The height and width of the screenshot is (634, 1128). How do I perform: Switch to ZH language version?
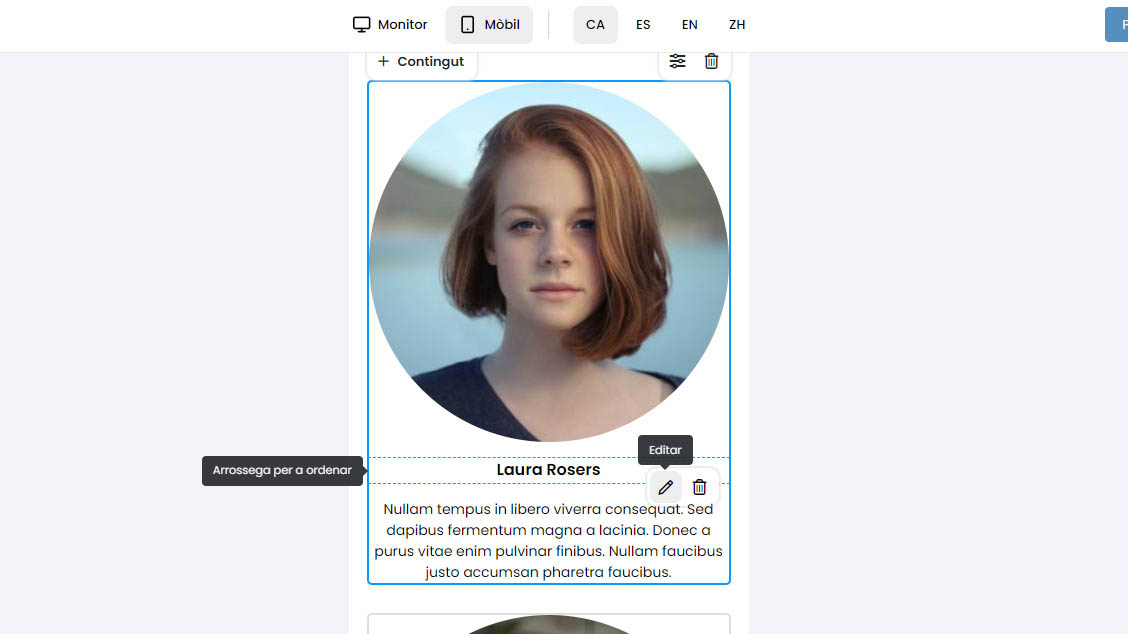point(737,24)
